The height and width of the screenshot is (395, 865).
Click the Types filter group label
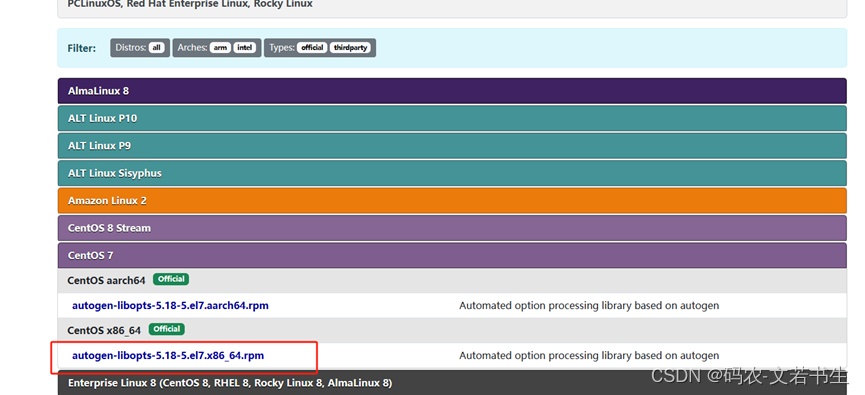coord(282,48)
